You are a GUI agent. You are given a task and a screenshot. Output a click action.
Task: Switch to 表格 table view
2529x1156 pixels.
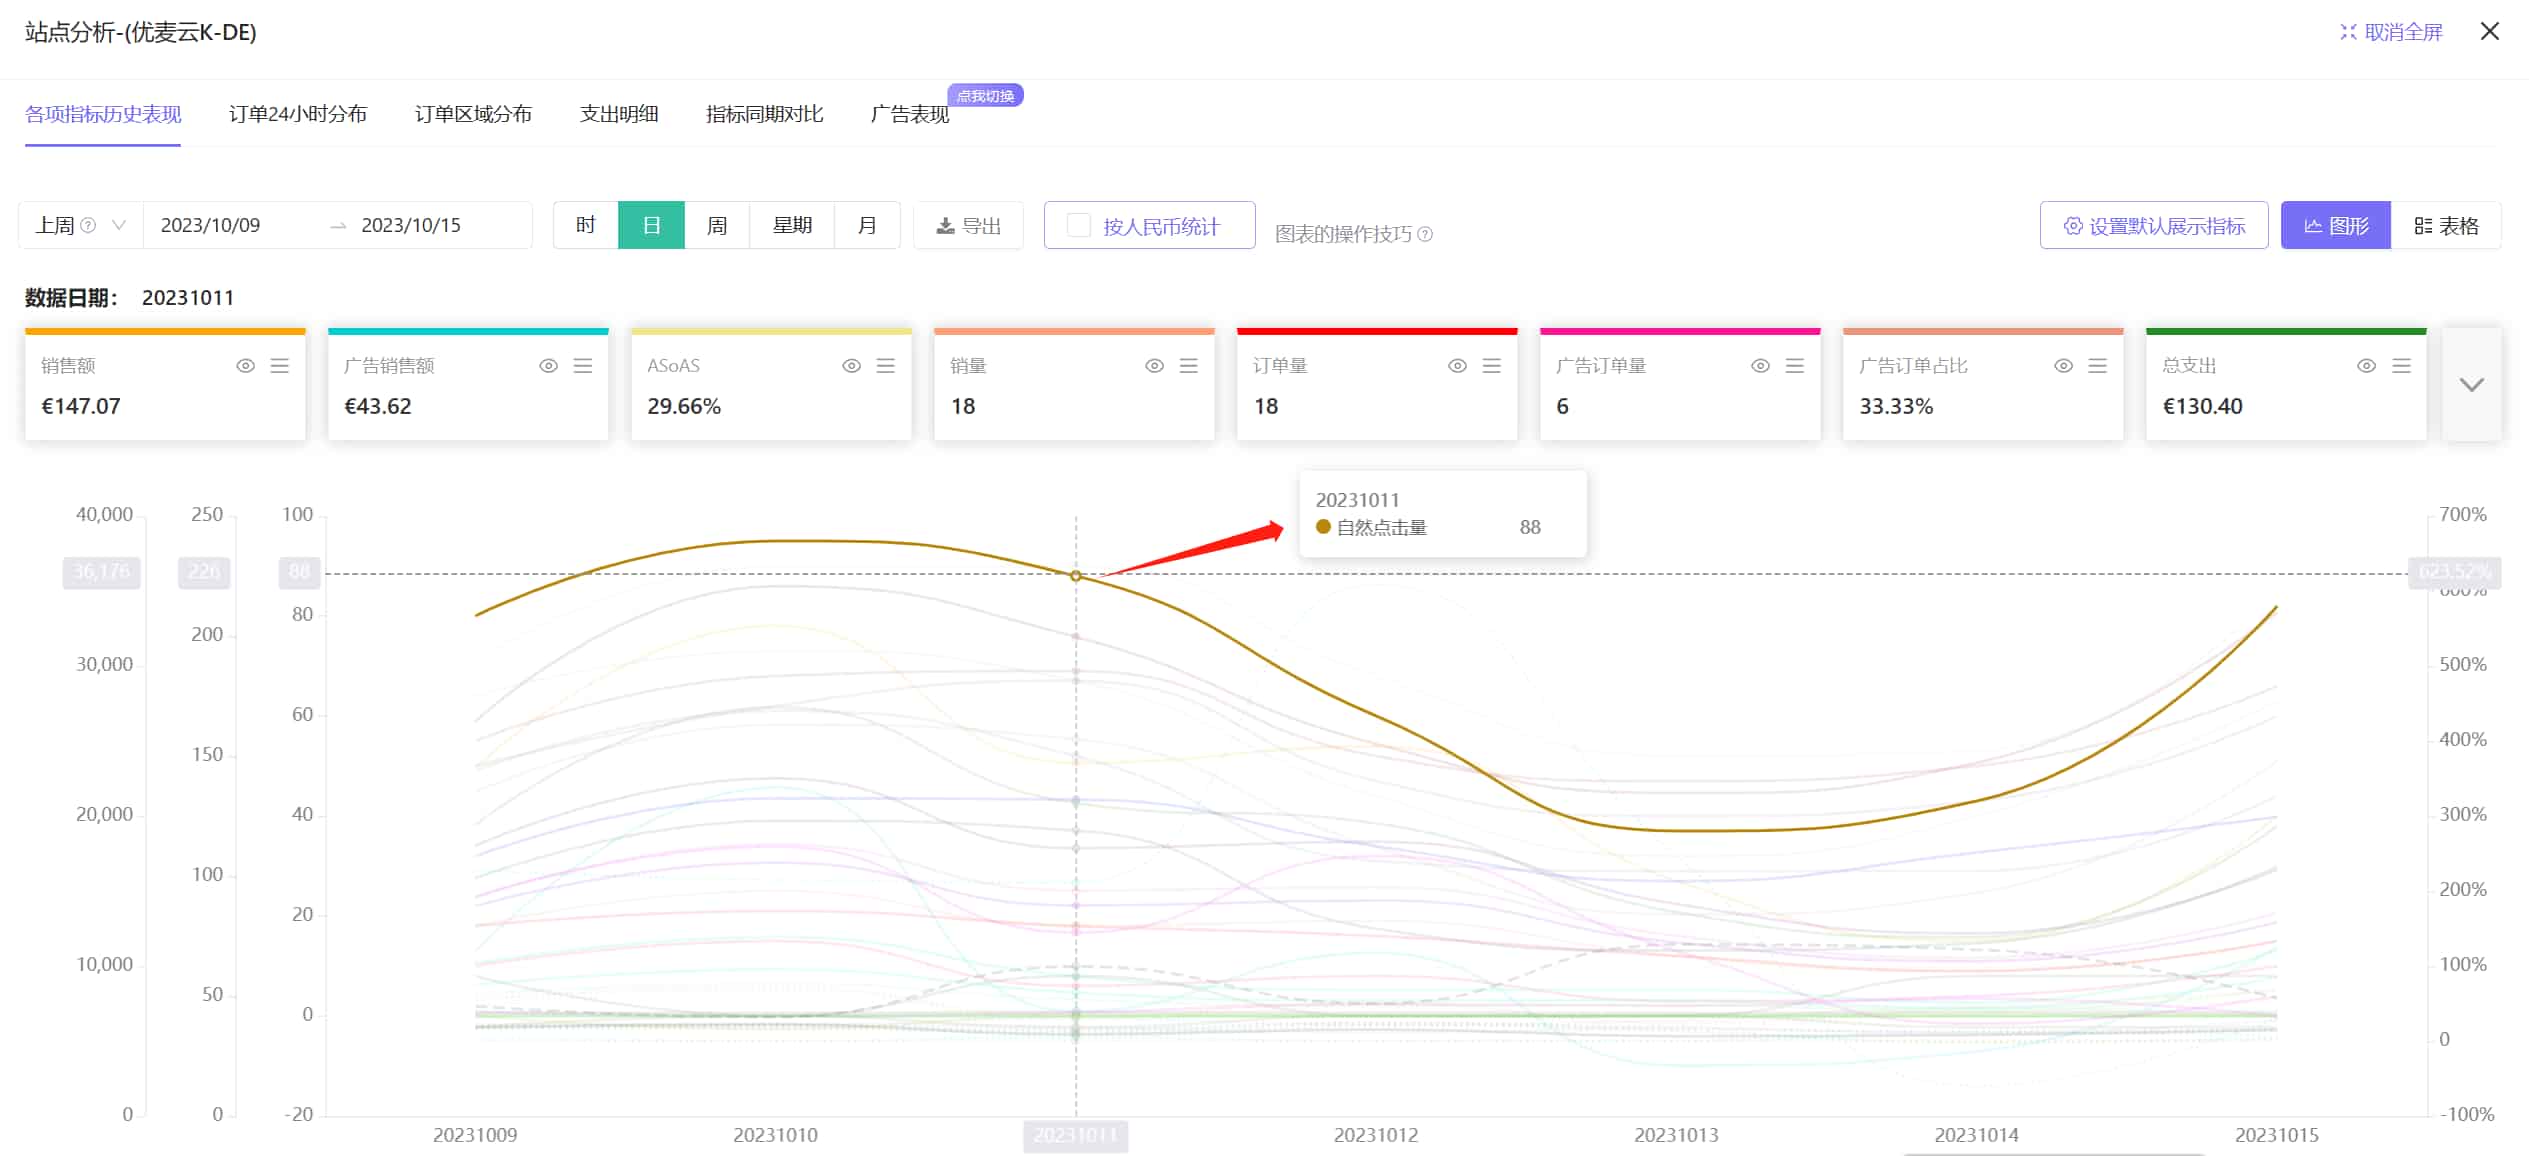[2446, 225]
